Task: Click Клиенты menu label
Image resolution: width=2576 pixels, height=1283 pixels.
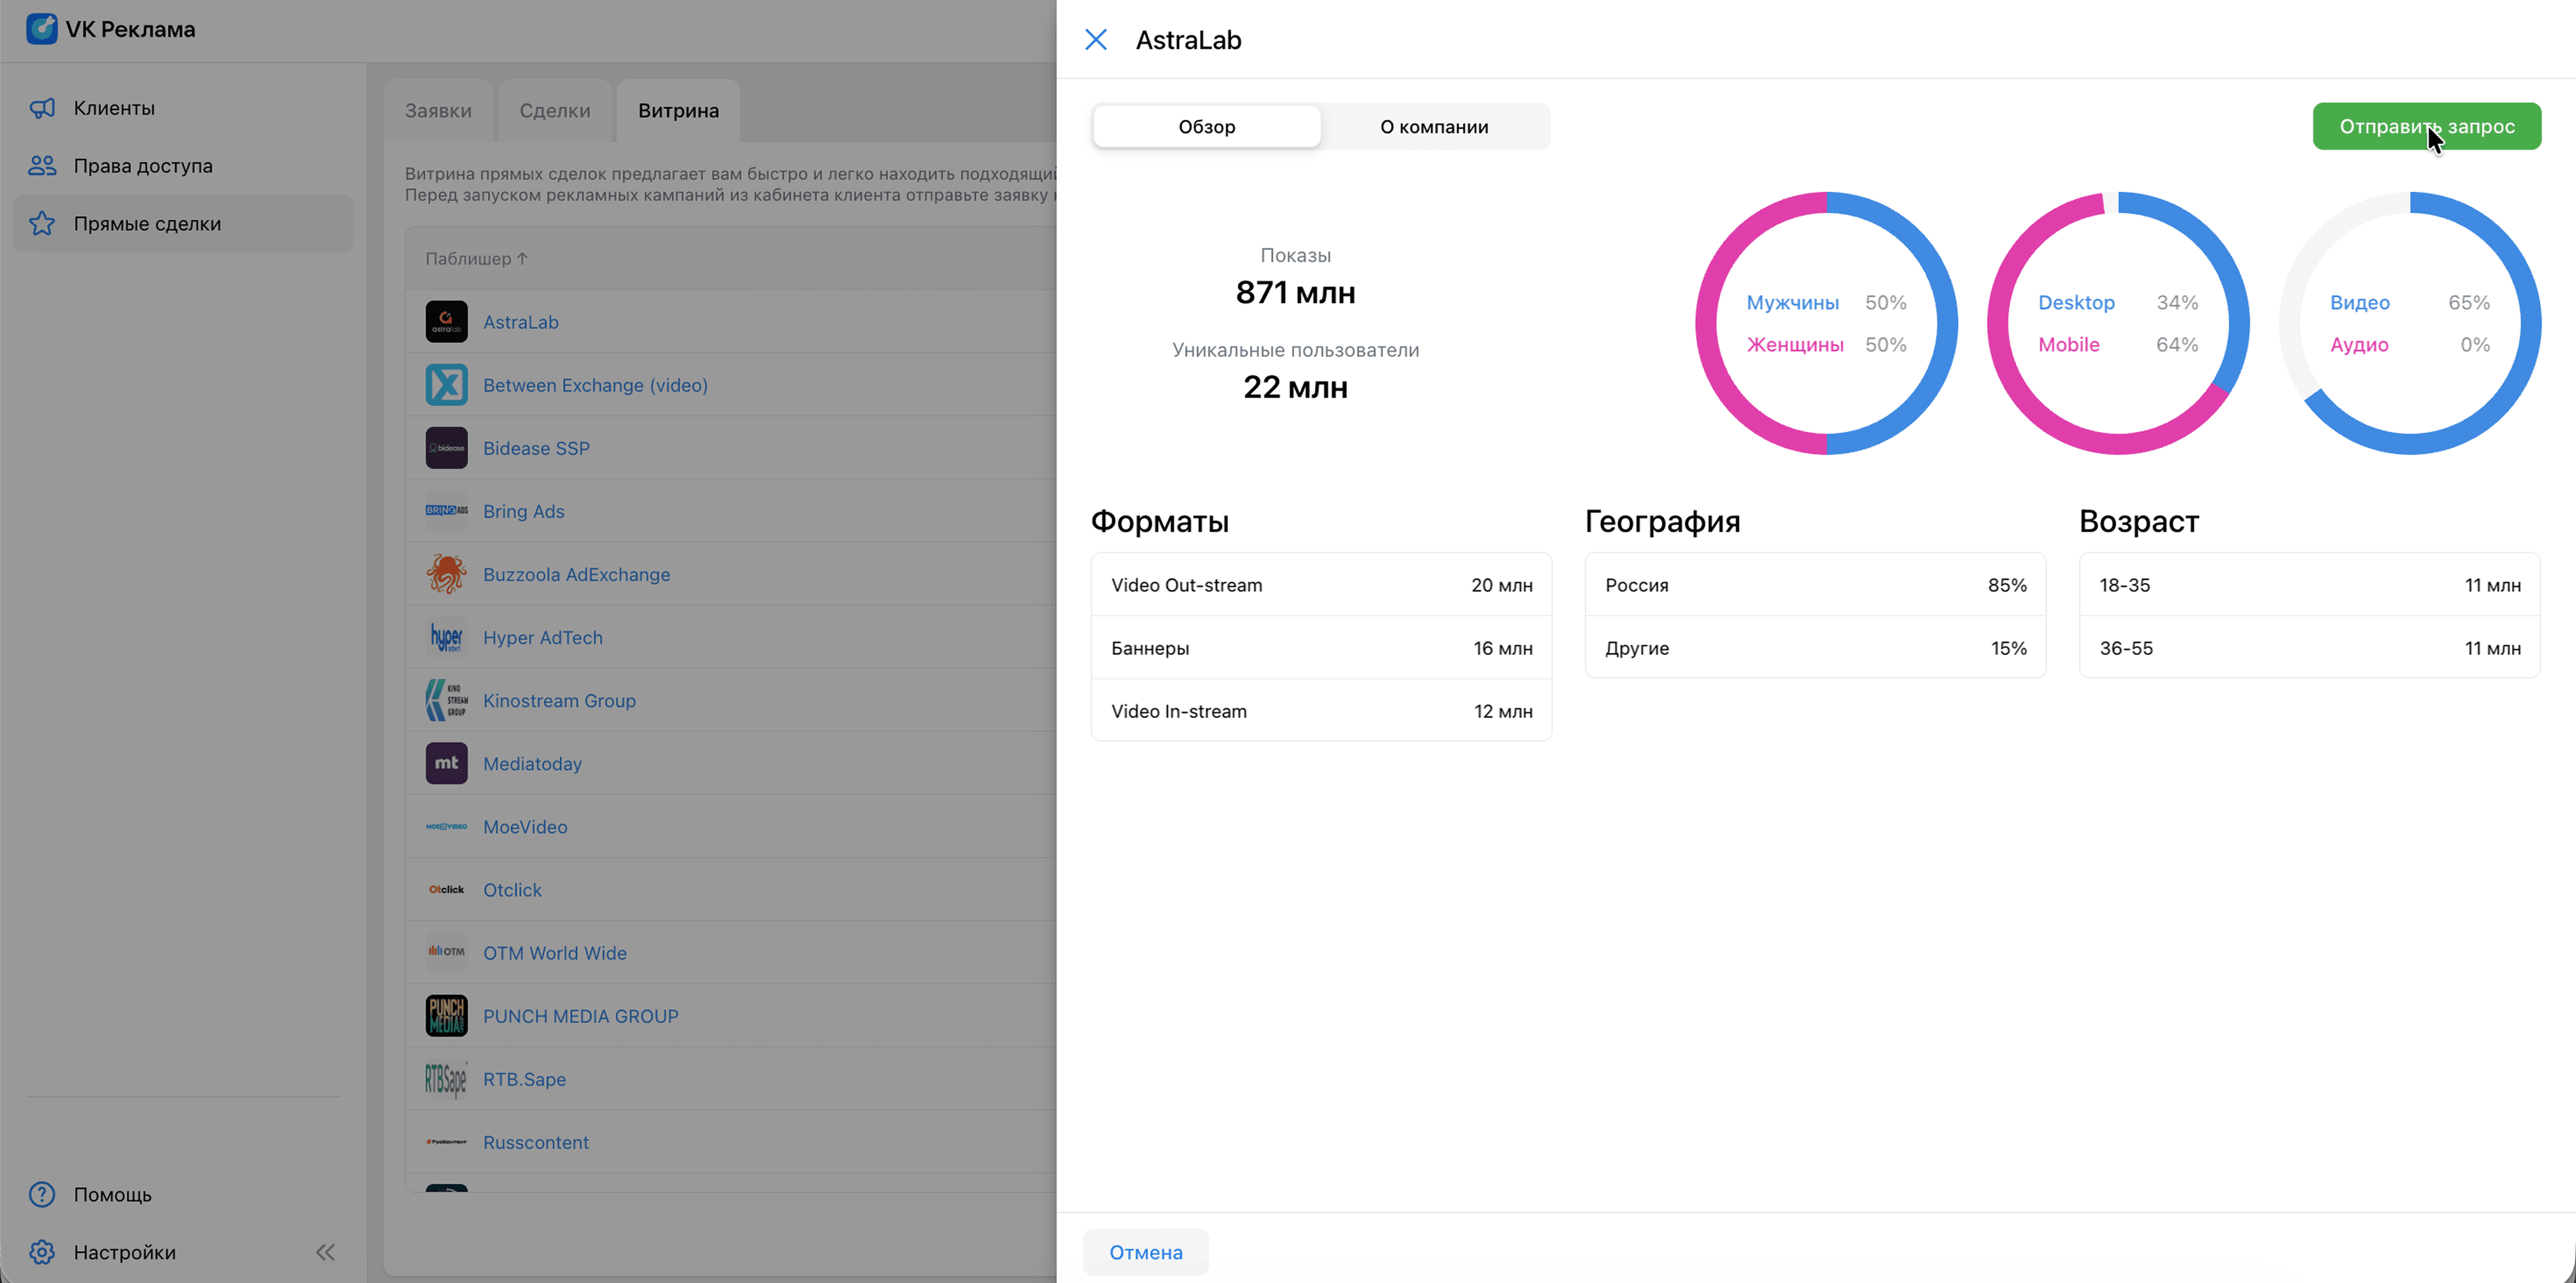Action: [114, 108]
